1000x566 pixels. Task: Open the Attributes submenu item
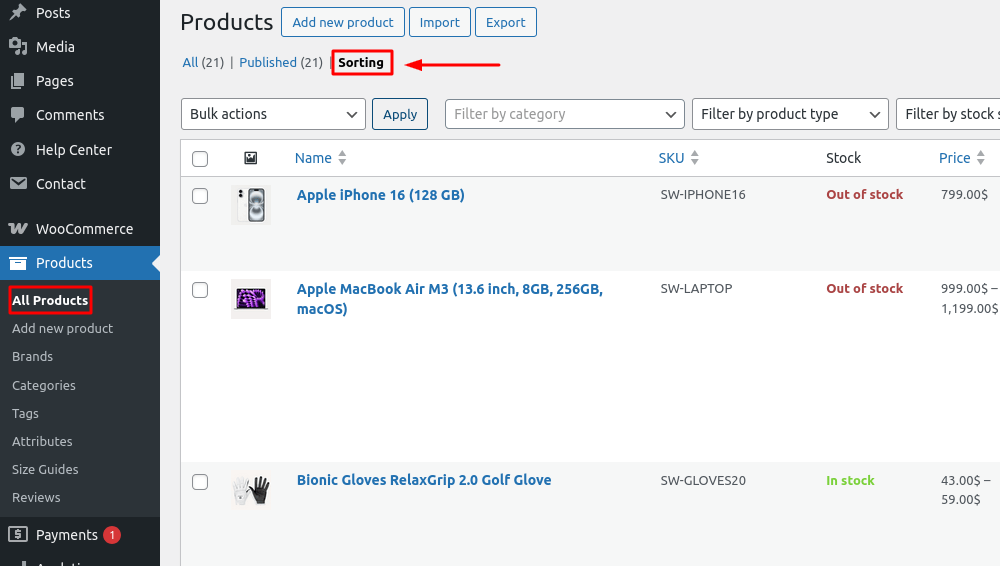tap(42, 441)
